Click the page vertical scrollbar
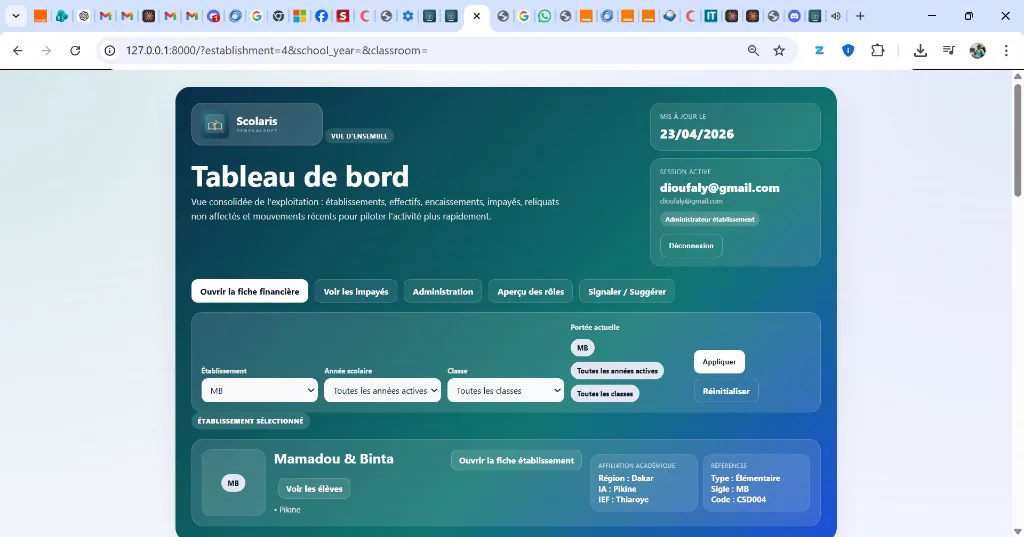The width and height of the screenshot is (1024, 537). tap(1017, 140)
